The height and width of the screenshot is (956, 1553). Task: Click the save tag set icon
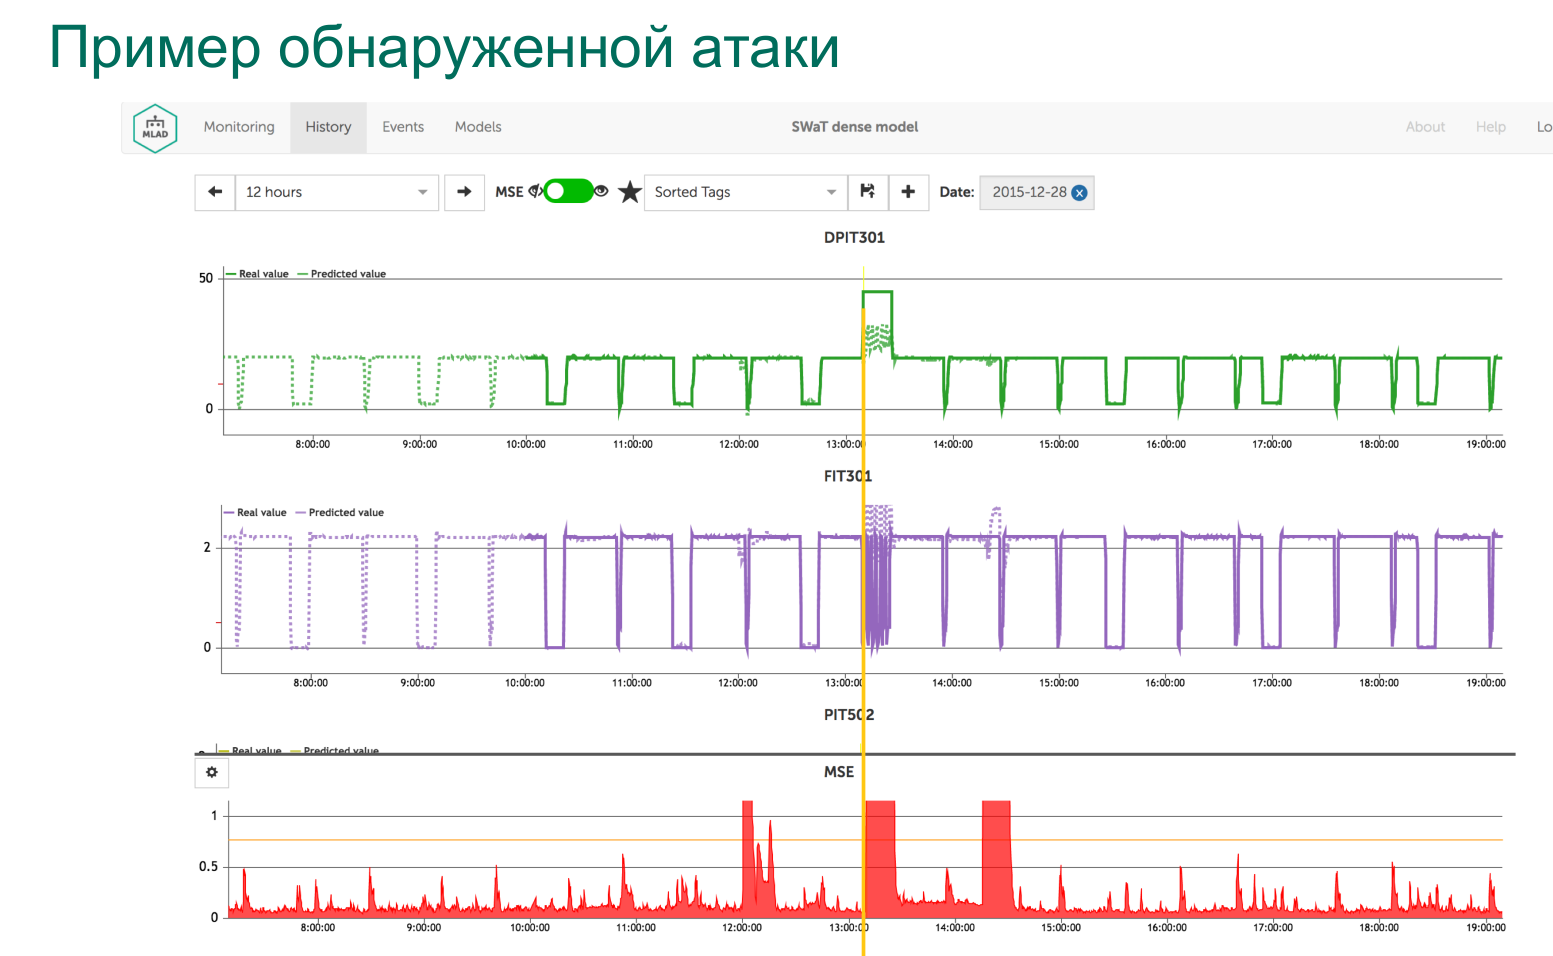point(867,192)
